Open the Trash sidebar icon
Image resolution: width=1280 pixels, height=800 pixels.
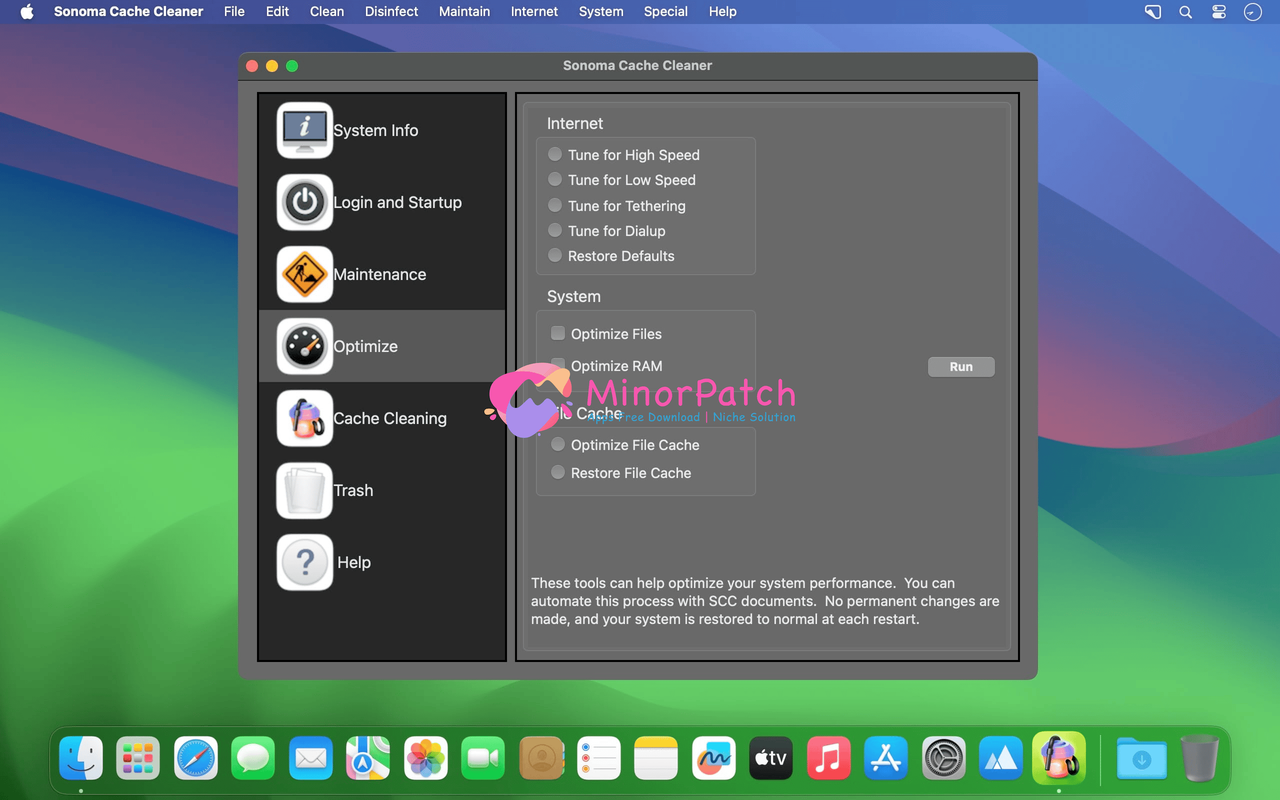[x=305, y=490]
